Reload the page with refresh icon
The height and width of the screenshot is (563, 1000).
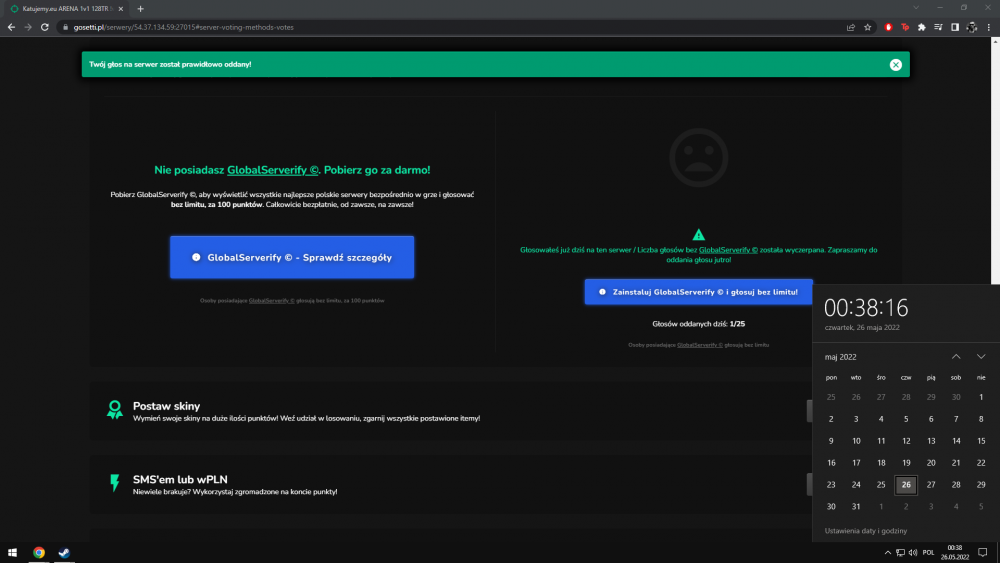click(x=45, y=27)
